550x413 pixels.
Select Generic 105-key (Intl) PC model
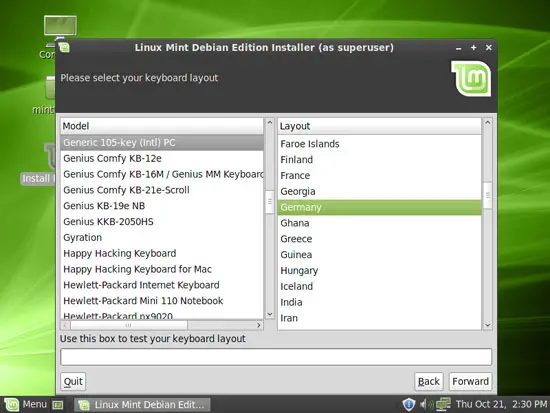[162, 142]
